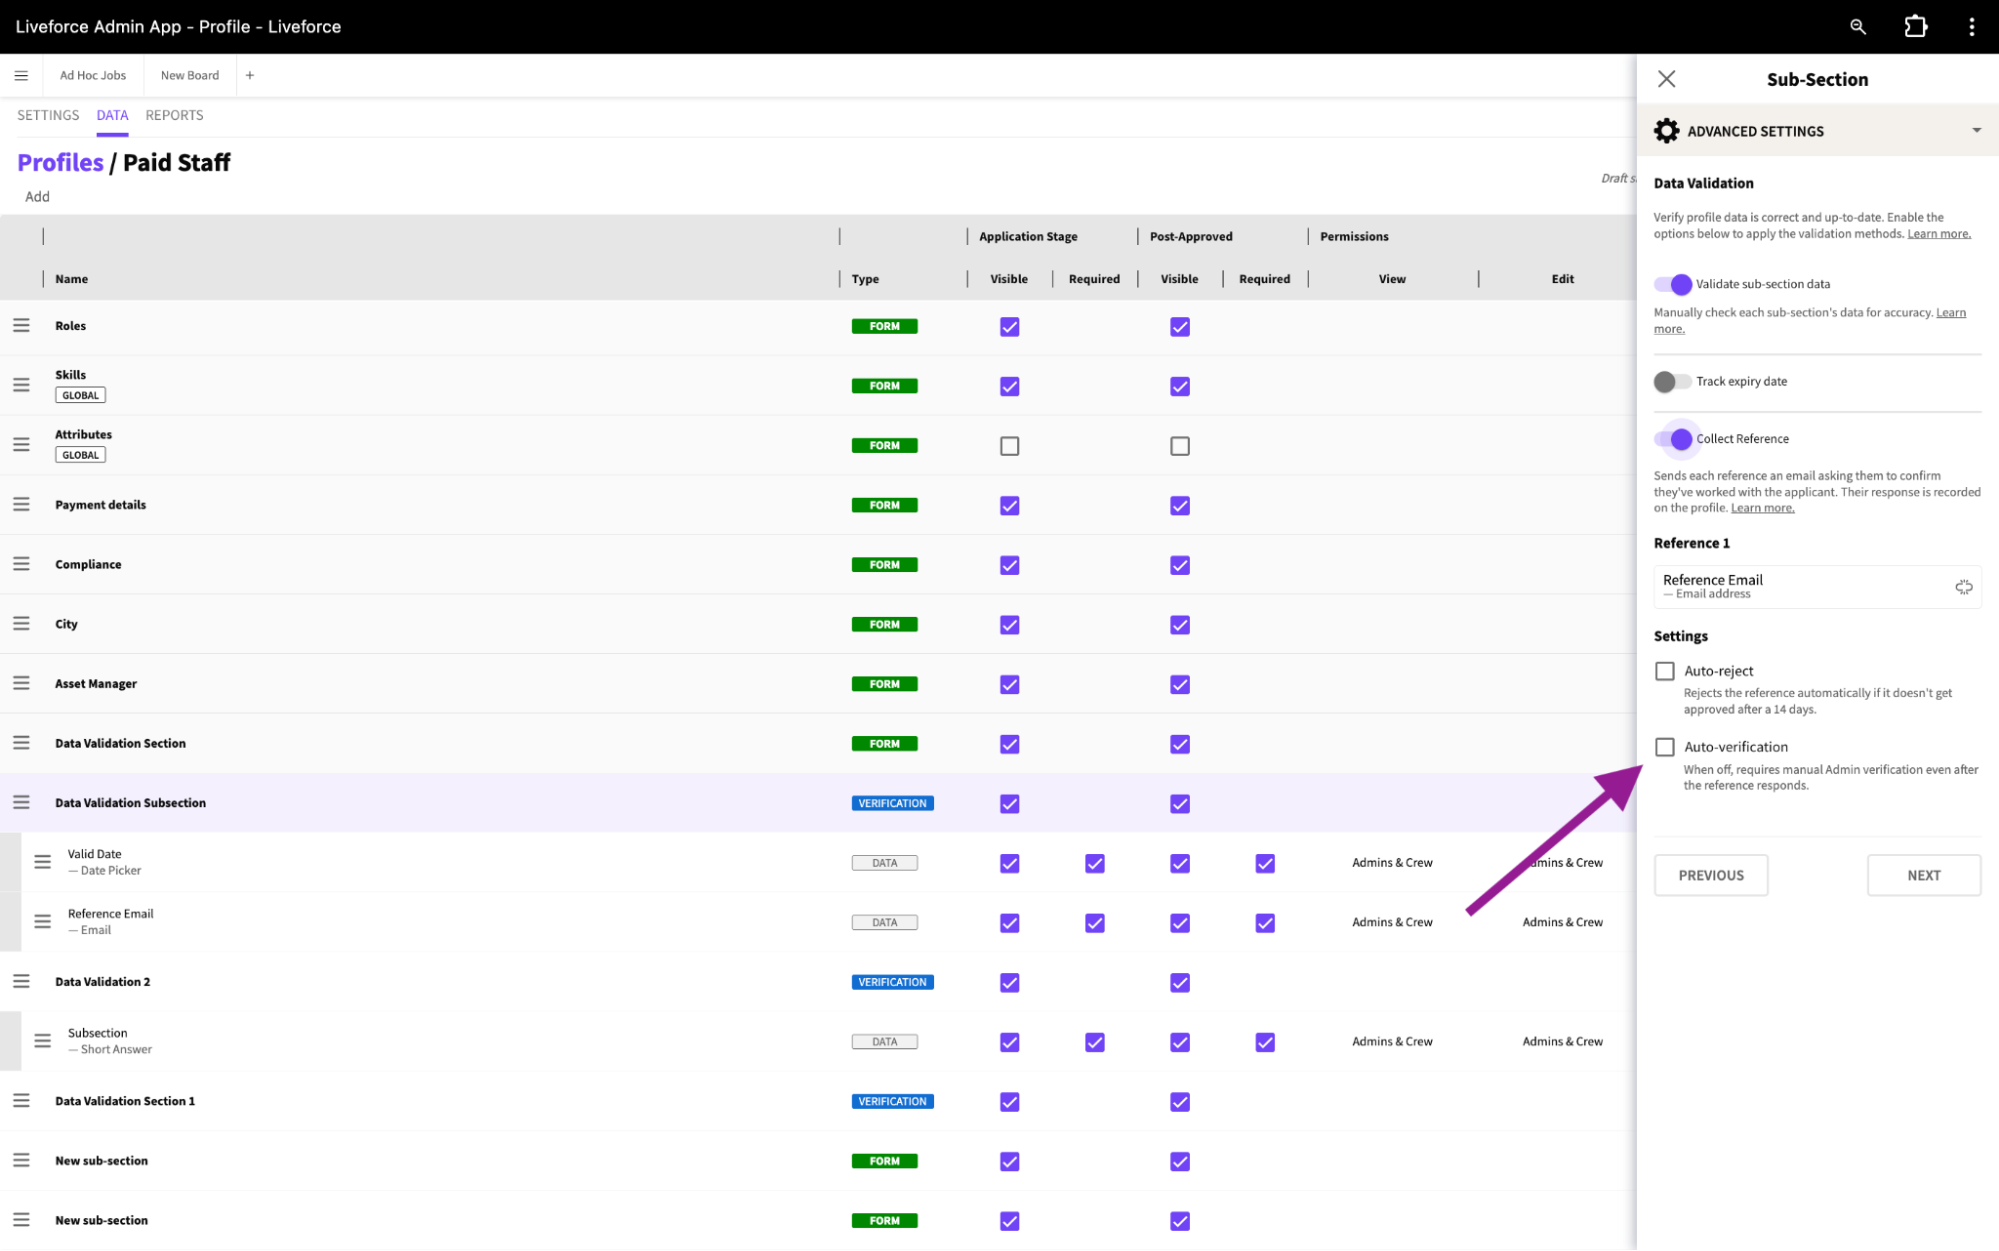Select the Data Validation Subsection row
Viewport: 1999px width, 1251px height.
tap(818, 803)
